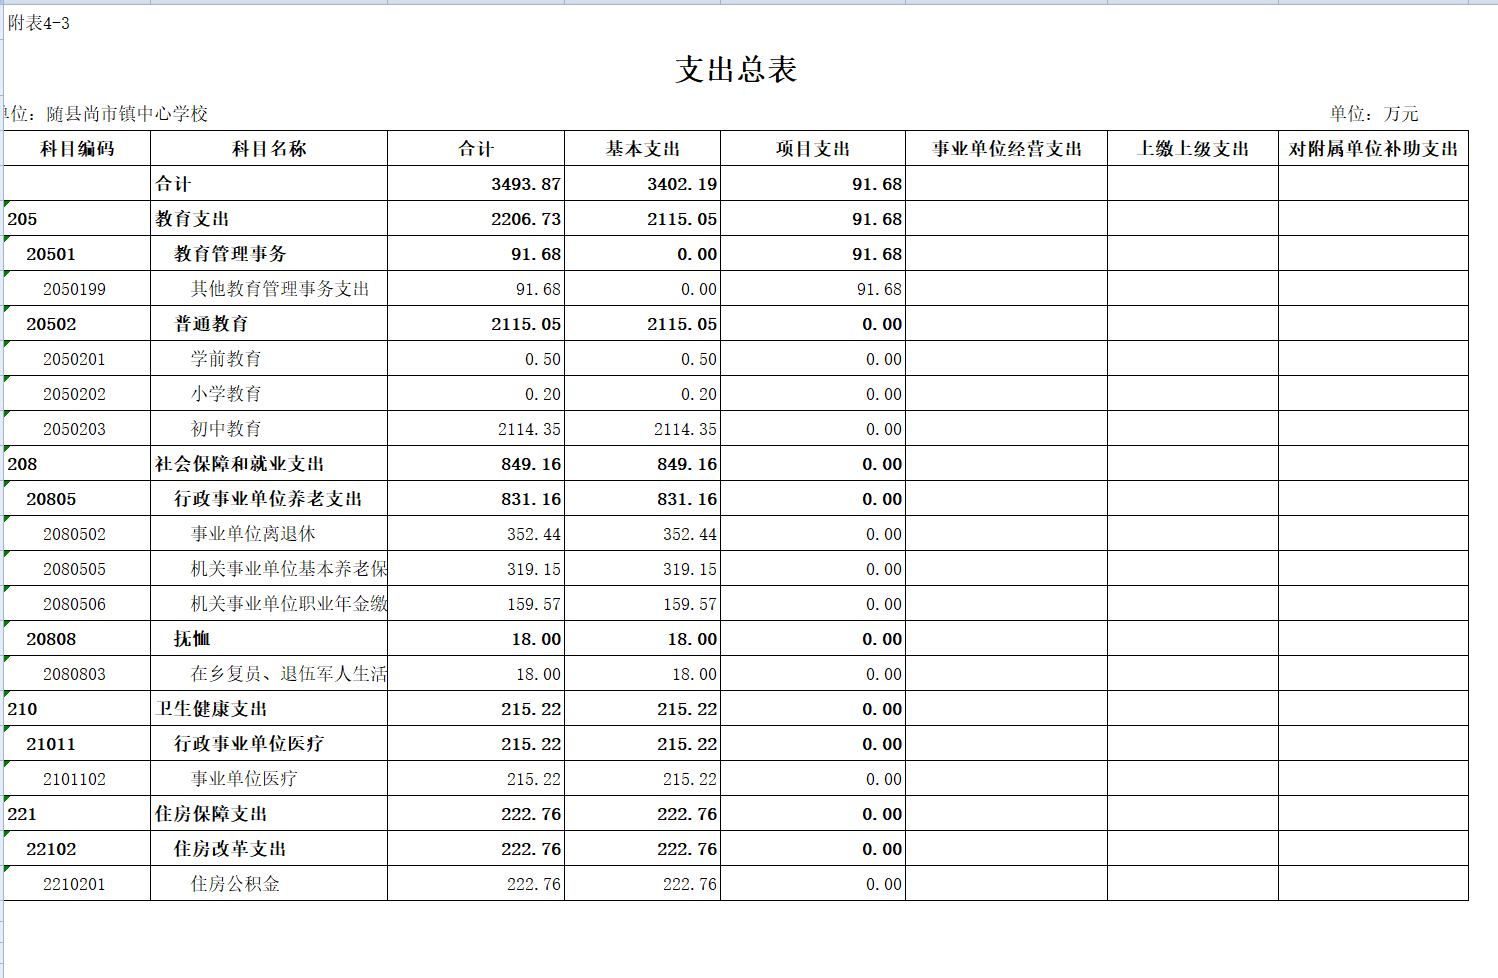
Task: Select code cell 20502
Action: click(77, 324)
